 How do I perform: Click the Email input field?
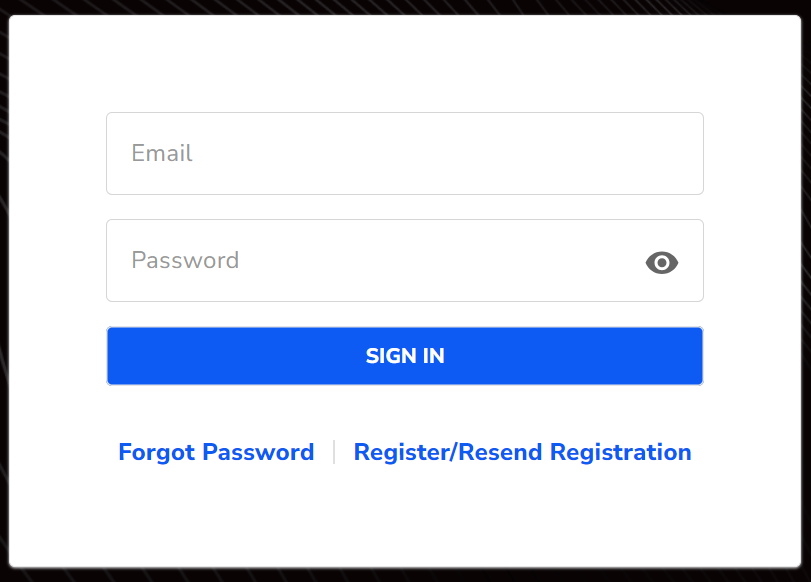coord(404,154)
